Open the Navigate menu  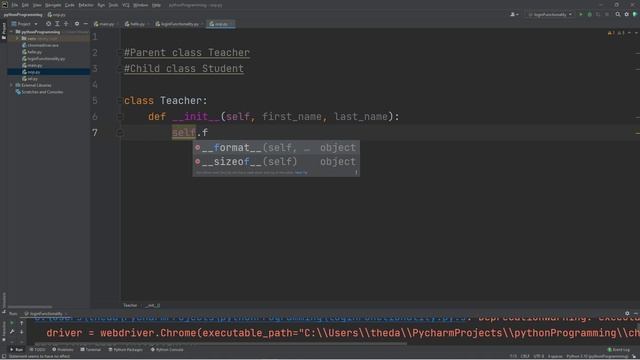point(53,5)
